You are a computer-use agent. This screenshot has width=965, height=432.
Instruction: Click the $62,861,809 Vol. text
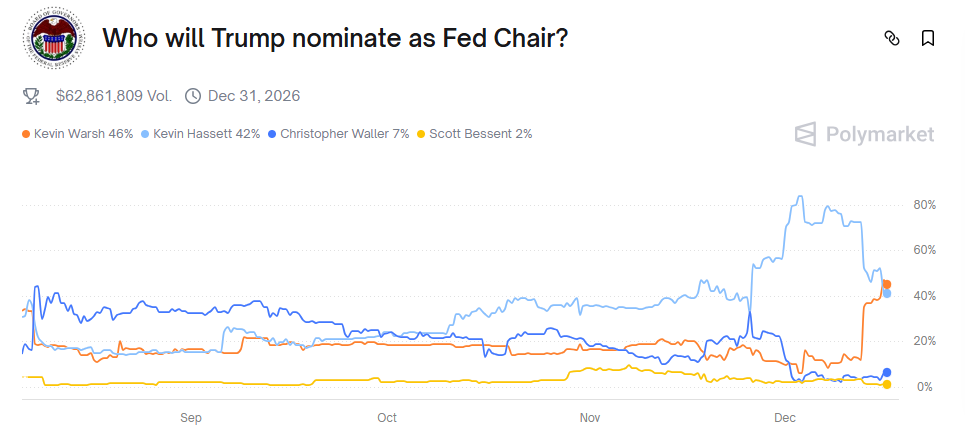pos(113,96)
